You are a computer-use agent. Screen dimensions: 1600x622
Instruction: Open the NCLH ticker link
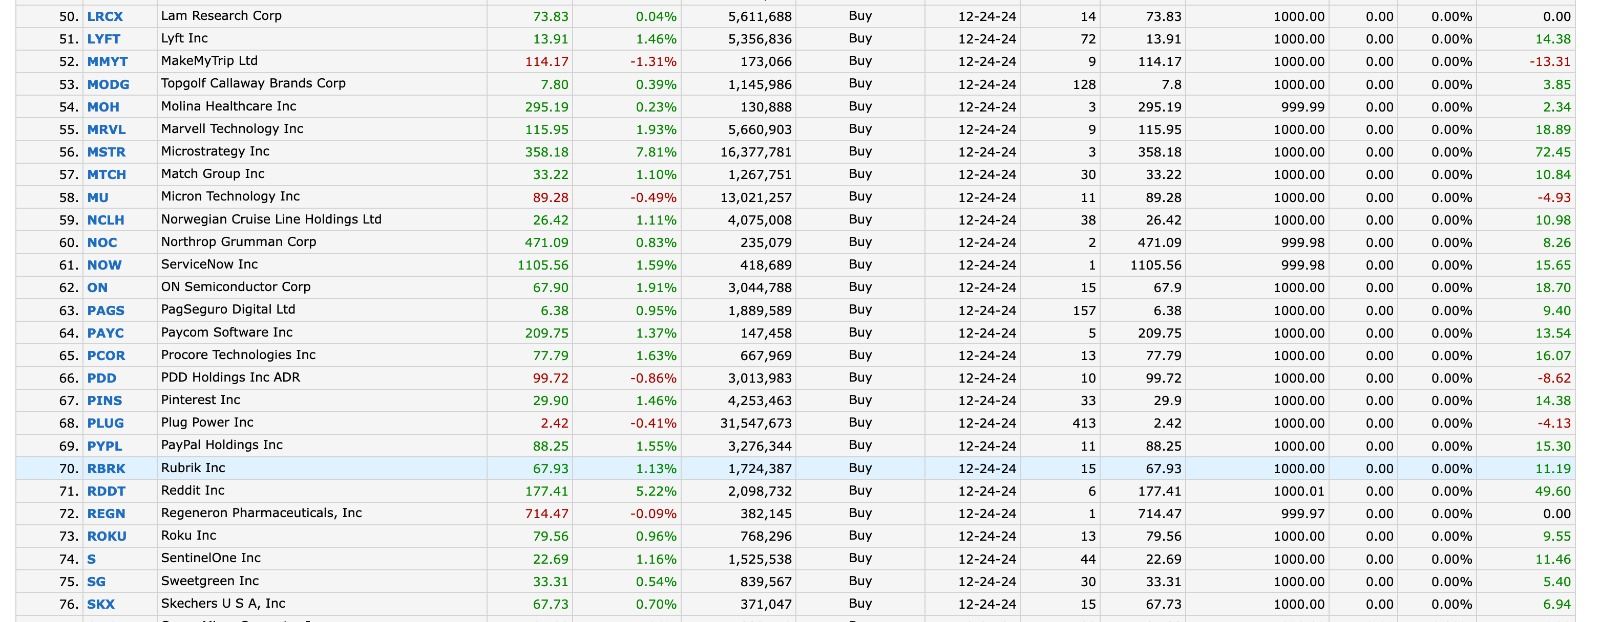pos(106,220)
